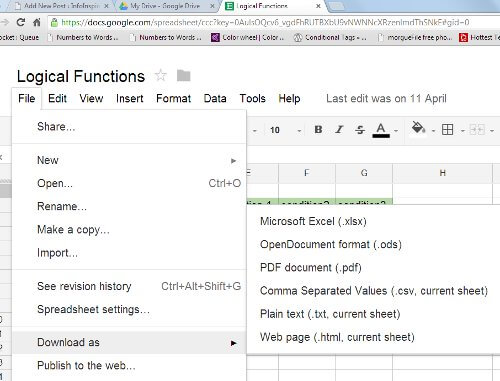Screen dimensions: 500x381
Task: Expand the merge cells dropdown arrow
Action: coord(492,131)
